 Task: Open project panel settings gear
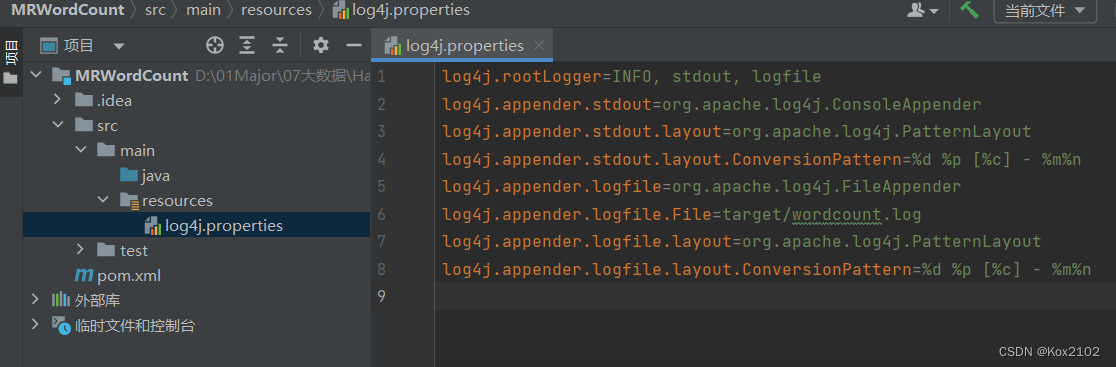tap(321, 46)
